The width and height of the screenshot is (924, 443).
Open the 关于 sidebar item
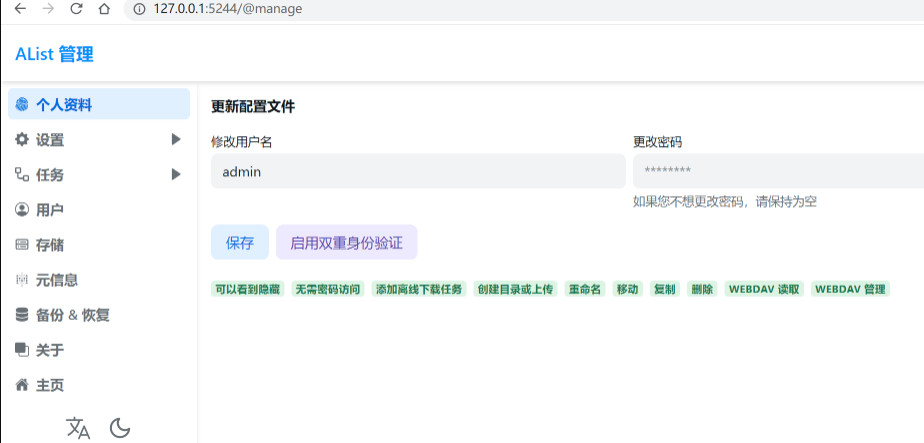(99, 350)
